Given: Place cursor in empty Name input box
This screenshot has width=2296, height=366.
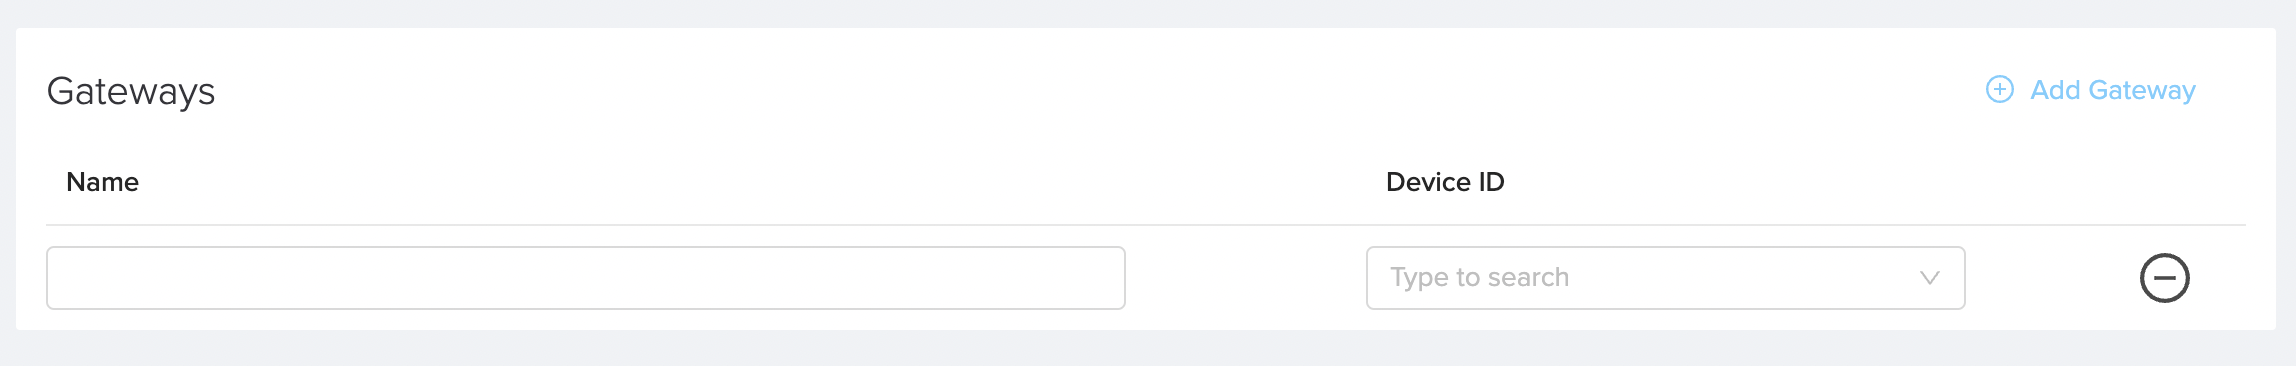Looking at the screenshot, I should click(586, 278).
